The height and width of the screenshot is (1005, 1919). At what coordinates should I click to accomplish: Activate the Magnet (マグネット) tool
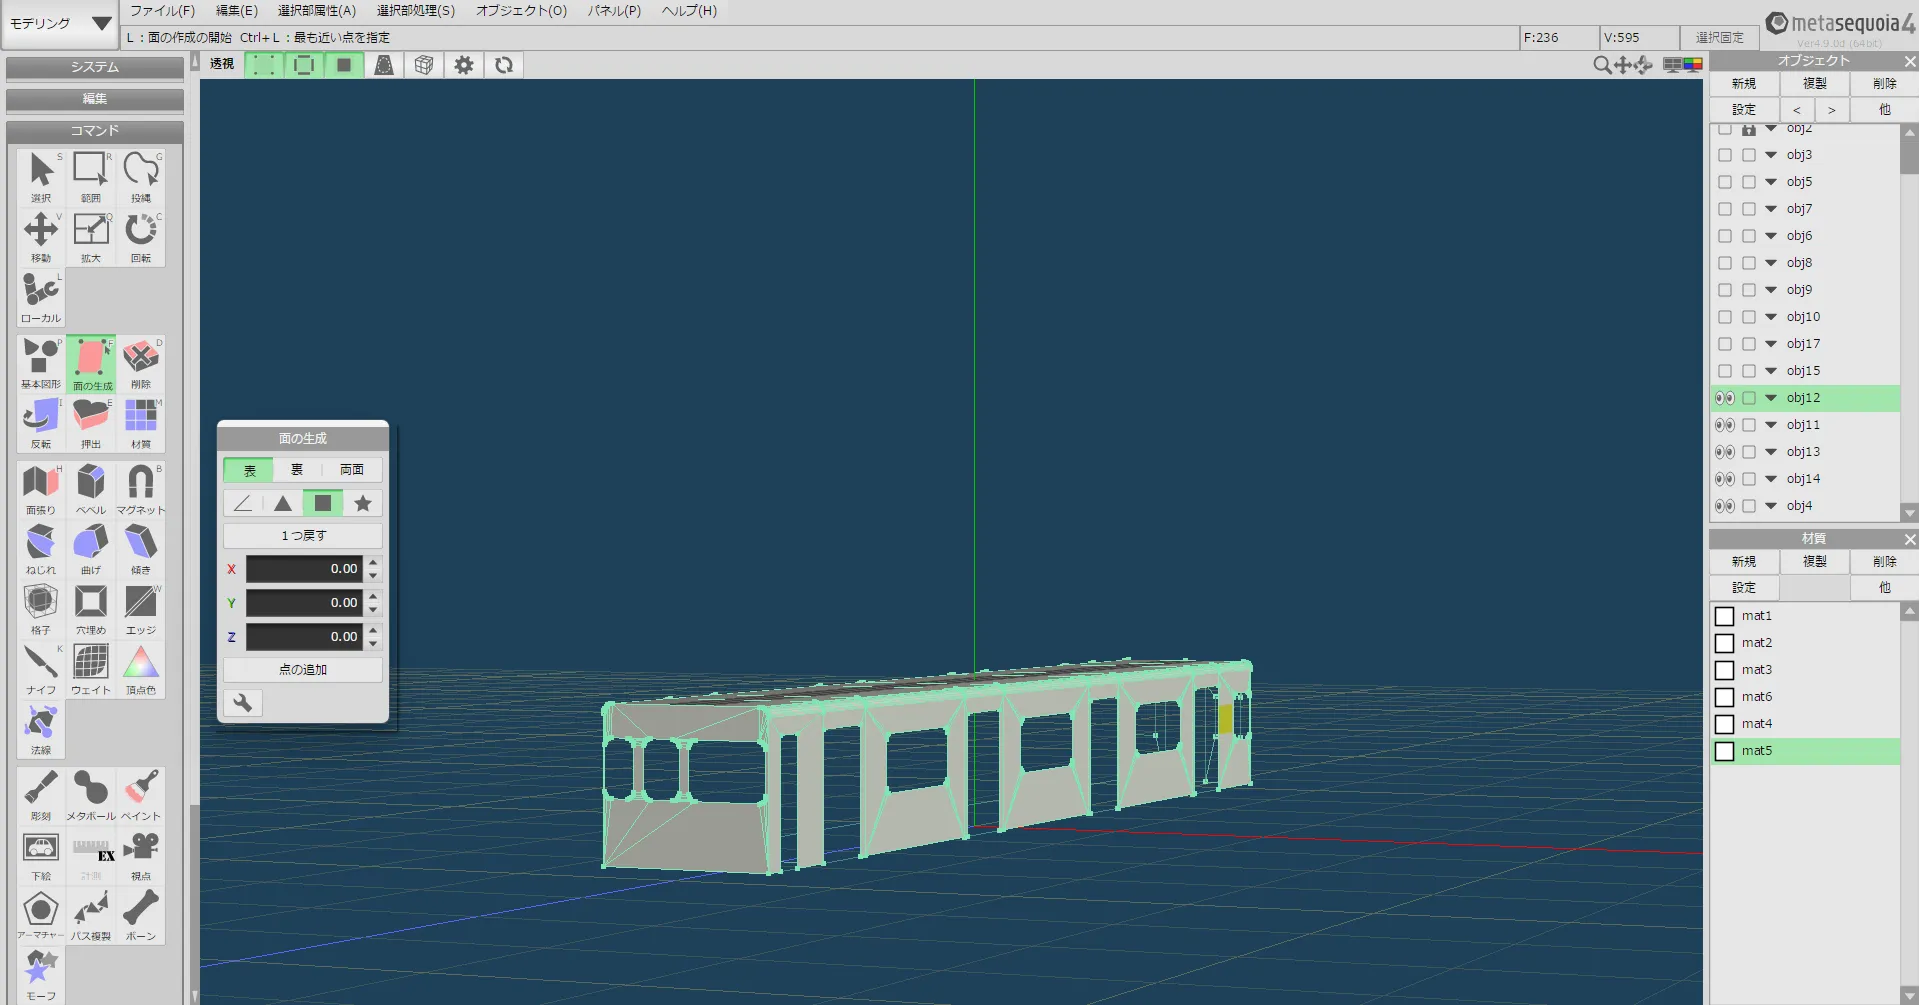click(x=140, y=488)
